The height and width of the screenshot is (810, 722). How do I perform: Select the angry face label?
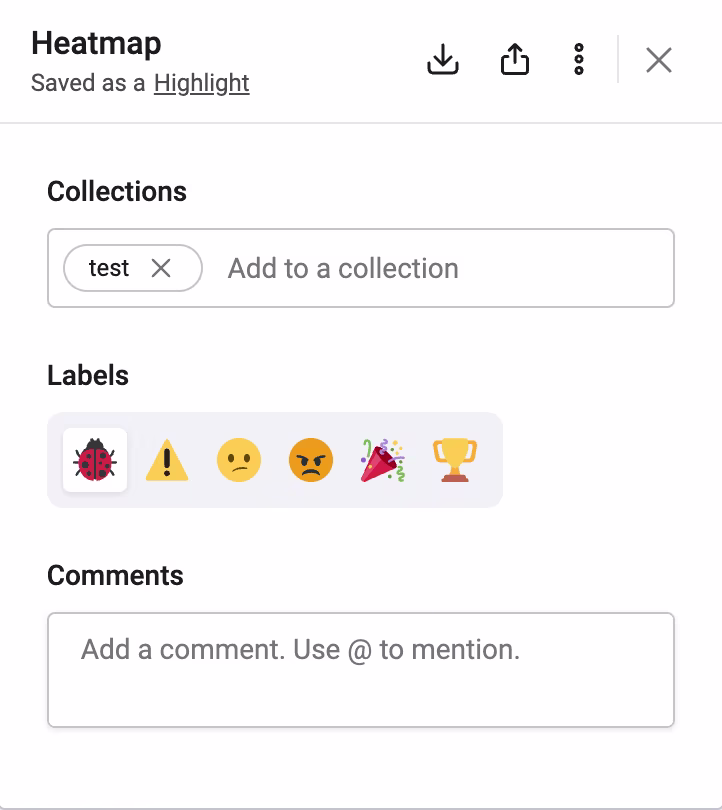pyautogui.click(x=310, y=460)
